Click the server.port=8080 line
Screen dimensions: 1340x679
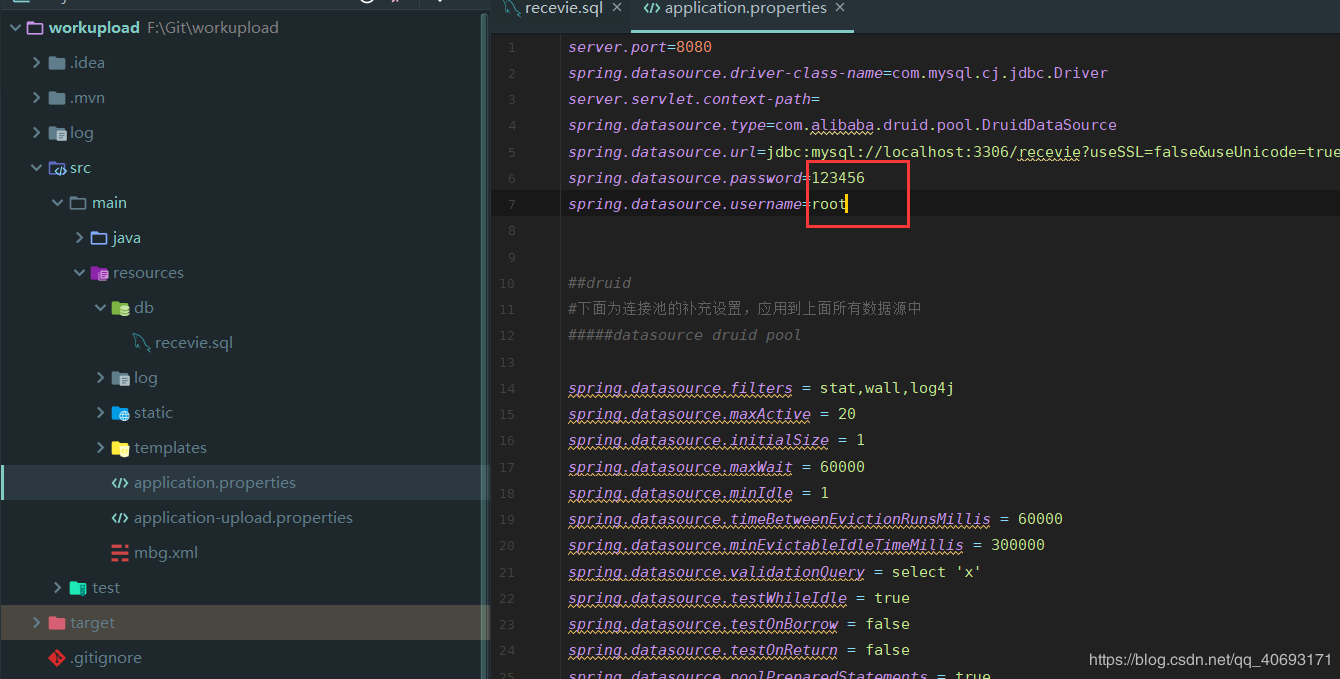[640, 47]
